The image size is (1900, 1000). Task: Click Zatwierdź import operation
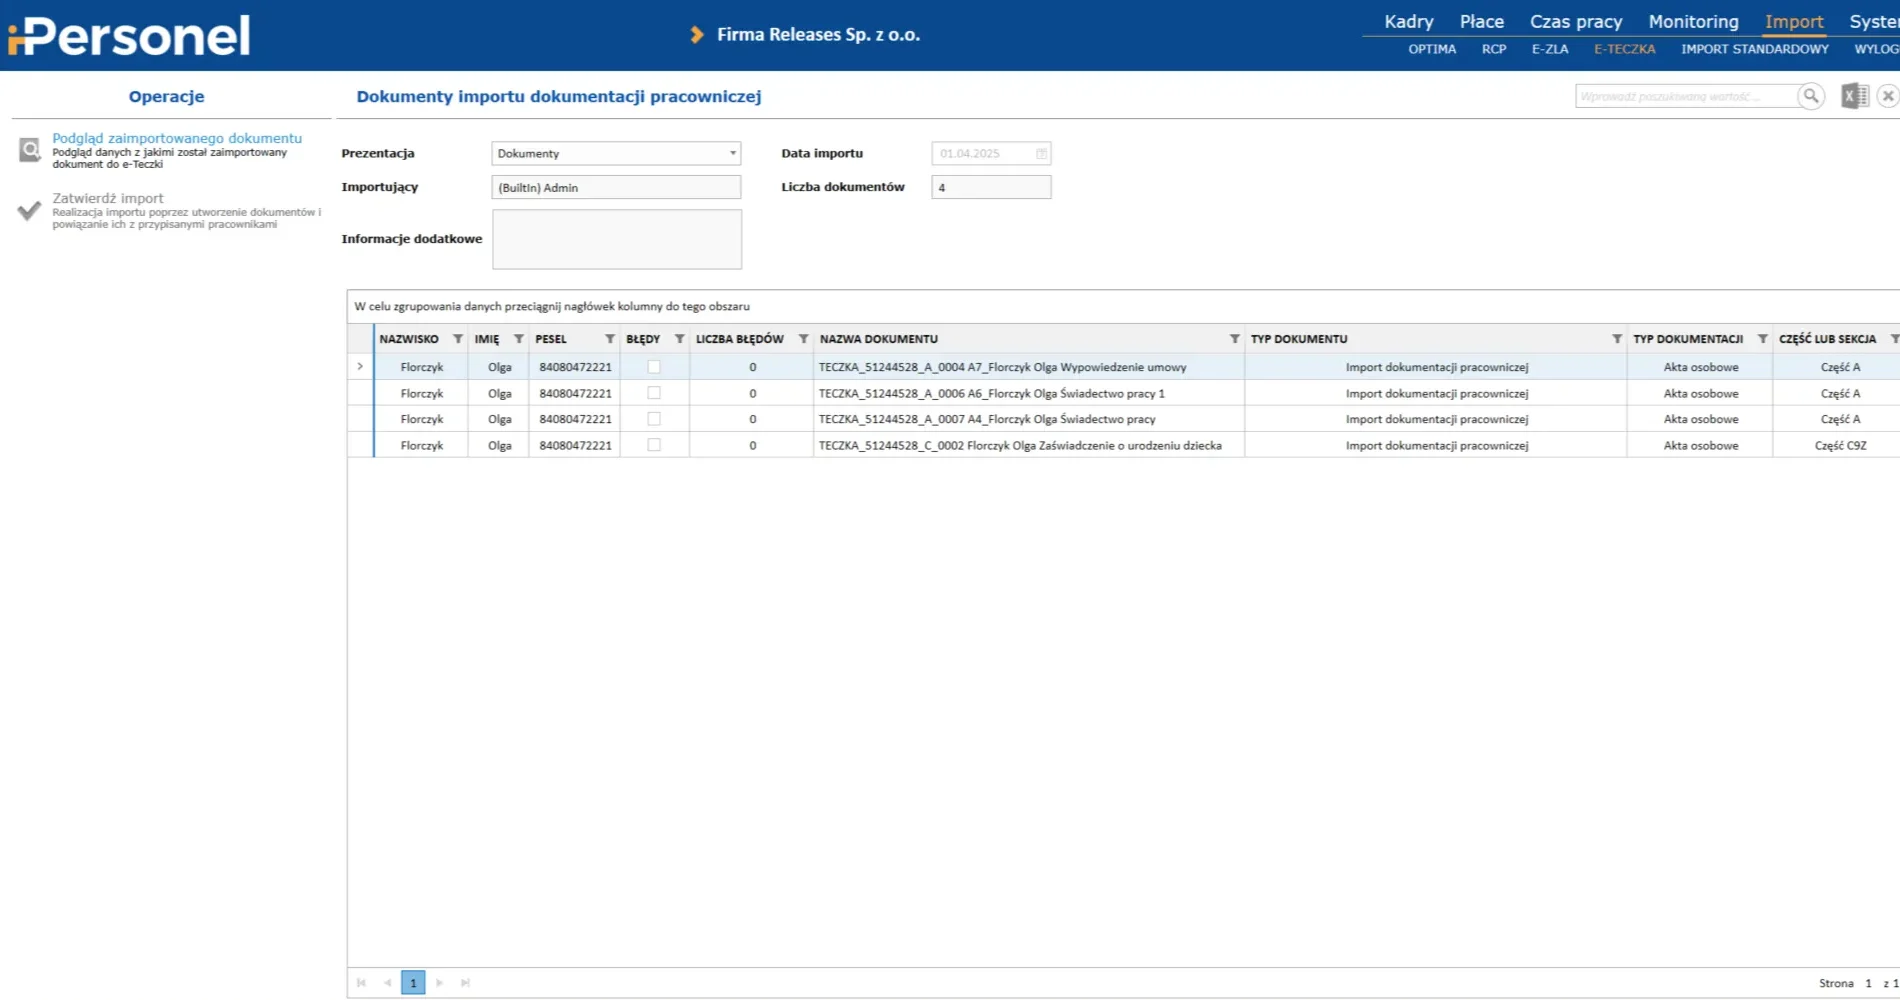click(108, 198)
